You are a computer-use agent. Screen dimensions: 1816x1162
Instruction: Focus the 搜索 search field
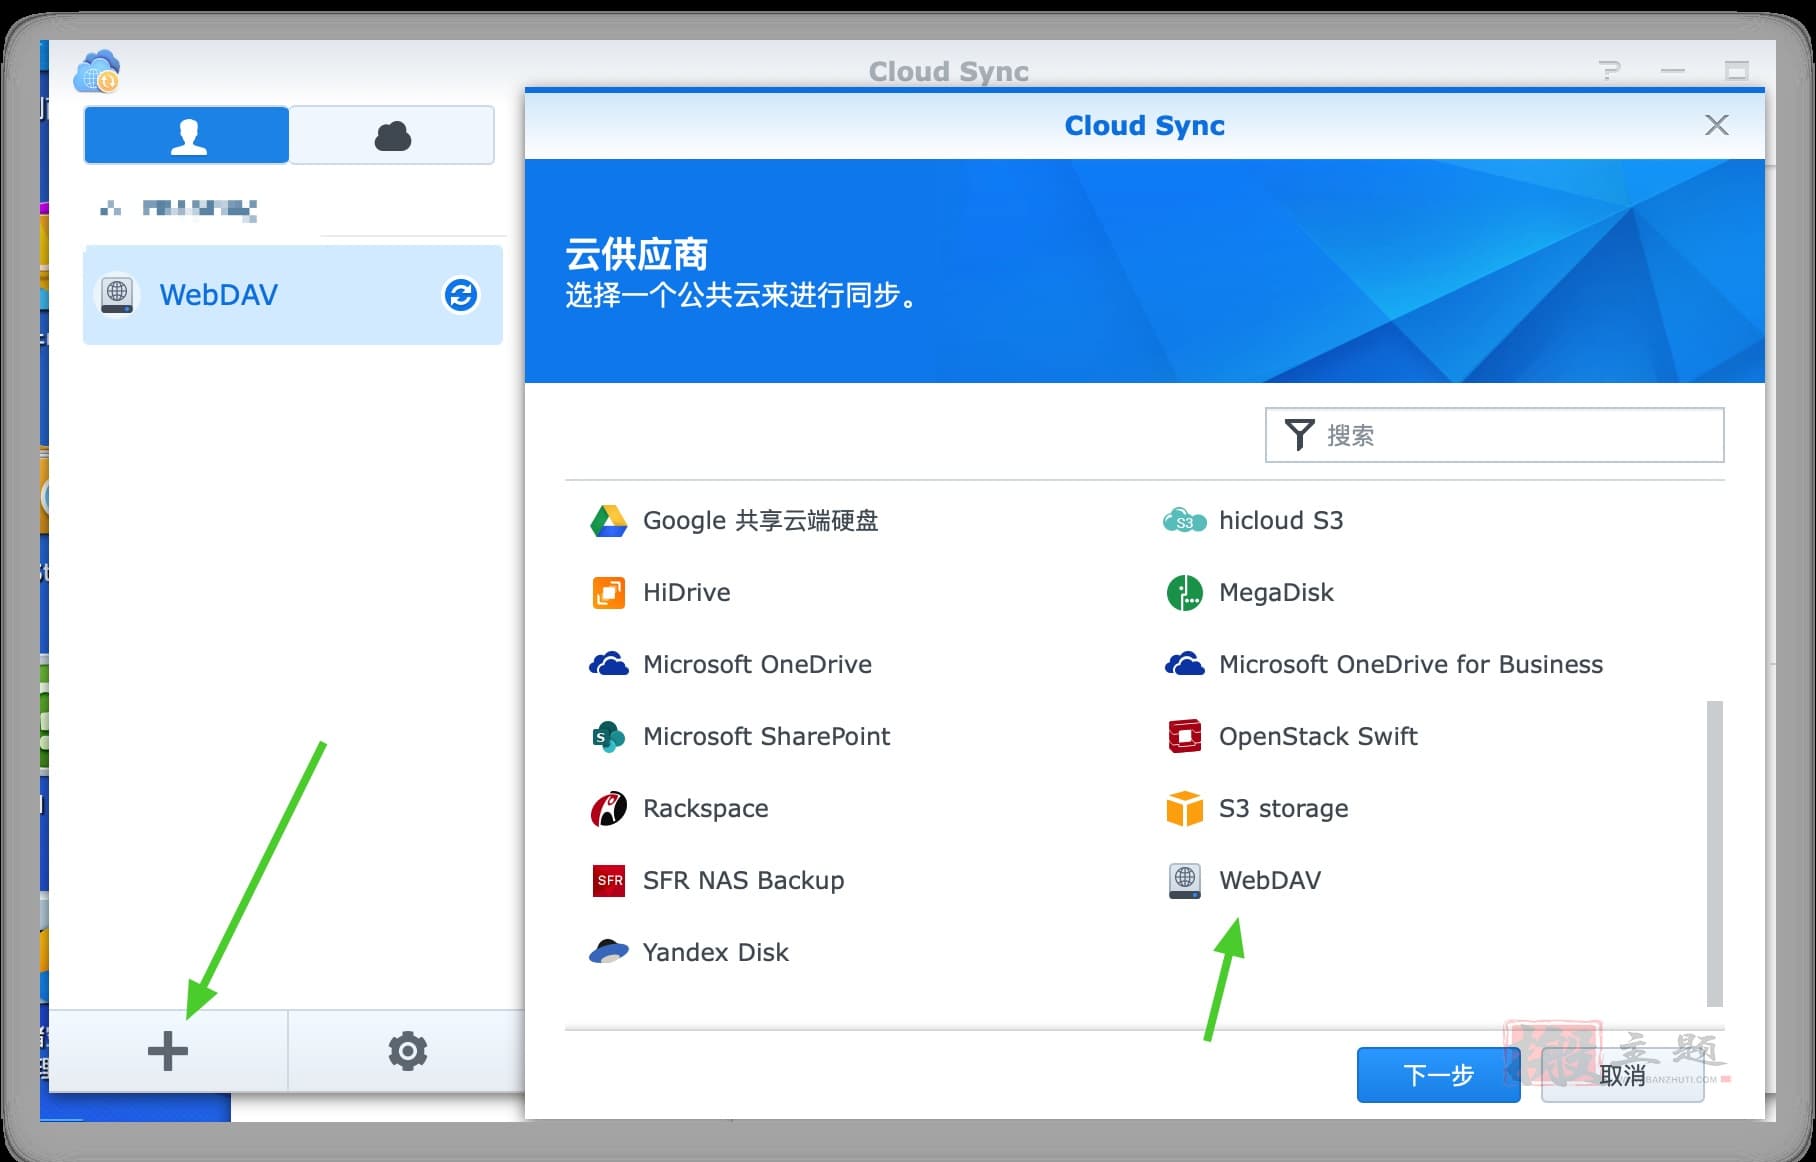point(1494,435)
